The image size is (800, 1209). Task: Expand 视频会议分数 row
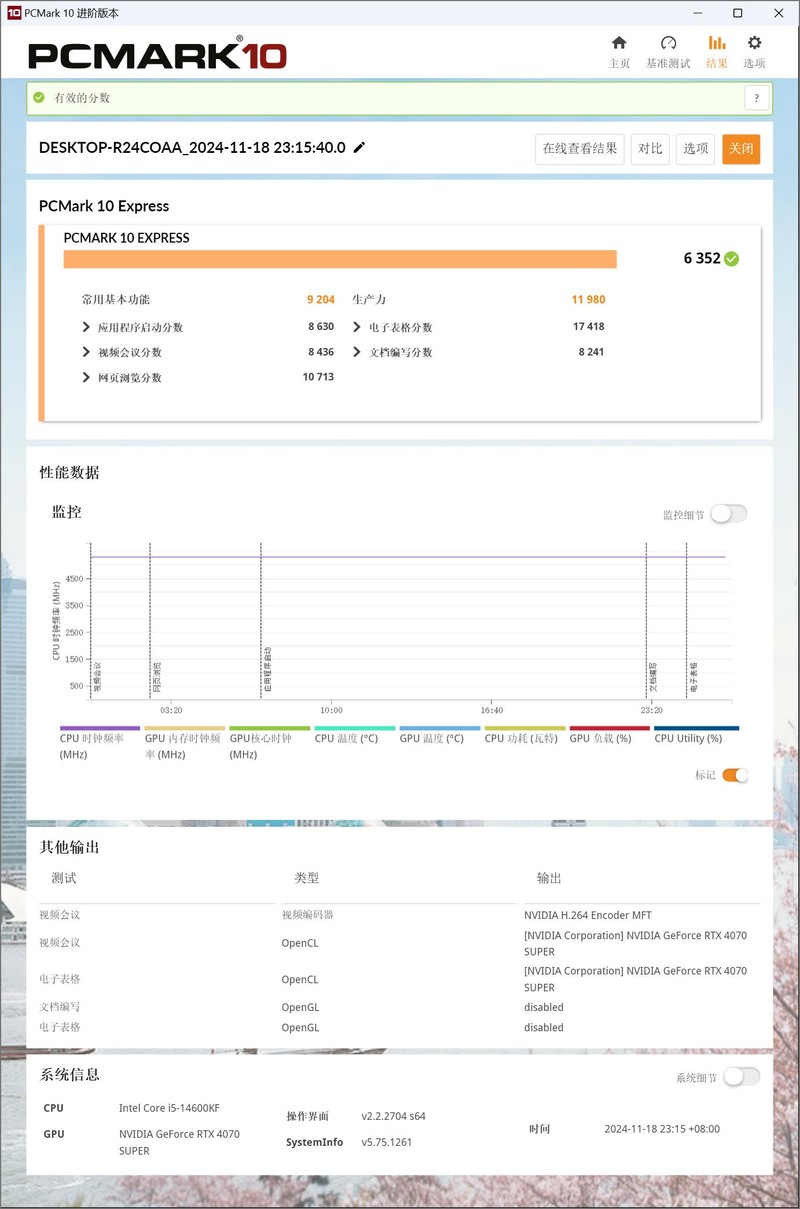[87, 352]
